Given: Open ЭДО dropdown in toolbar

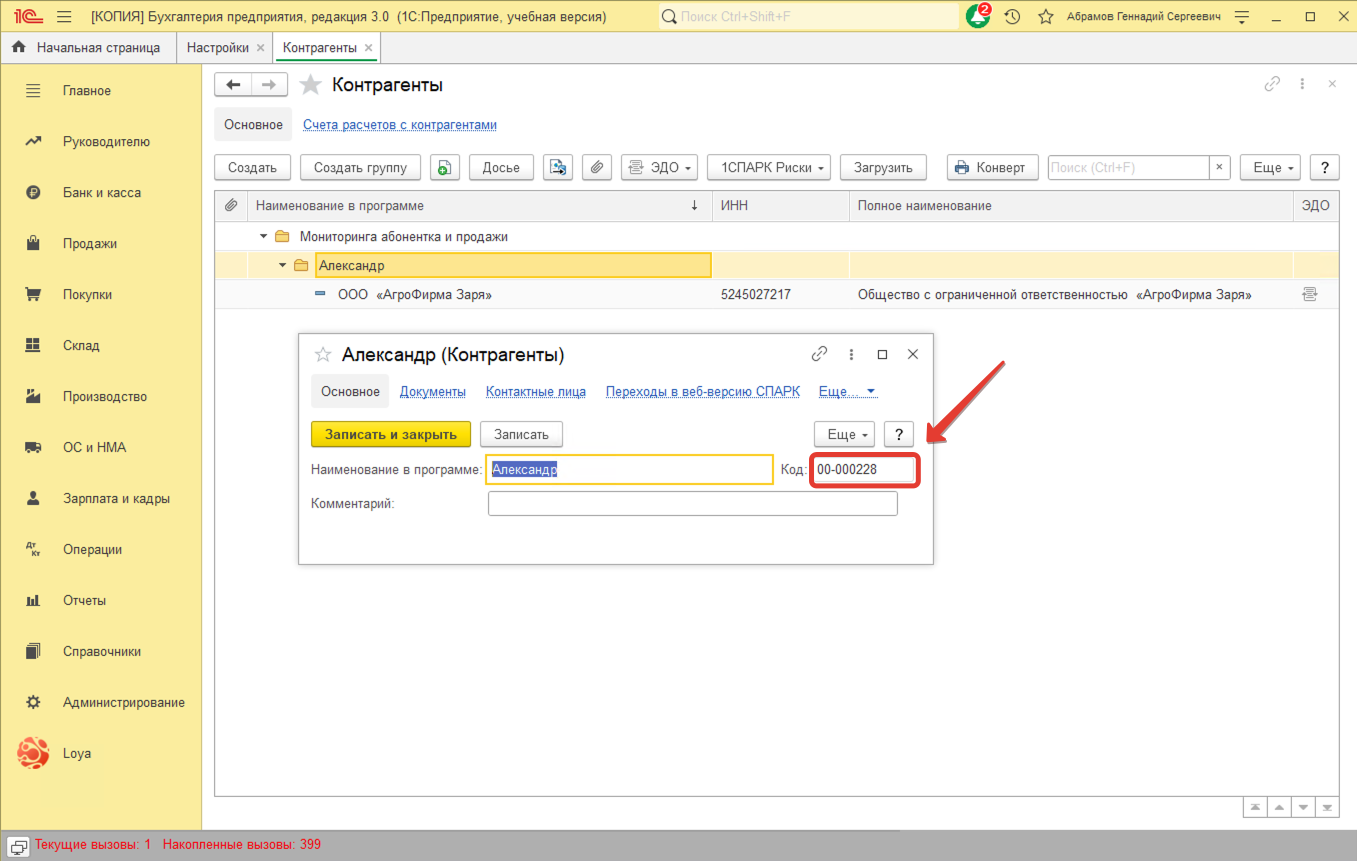Looking at the screenshot, I should click(659, 168).
